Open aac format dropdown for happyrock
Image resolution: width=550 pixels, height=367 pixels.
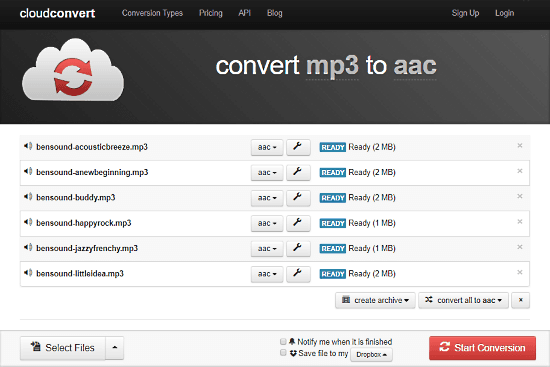[x=267, y=223]
